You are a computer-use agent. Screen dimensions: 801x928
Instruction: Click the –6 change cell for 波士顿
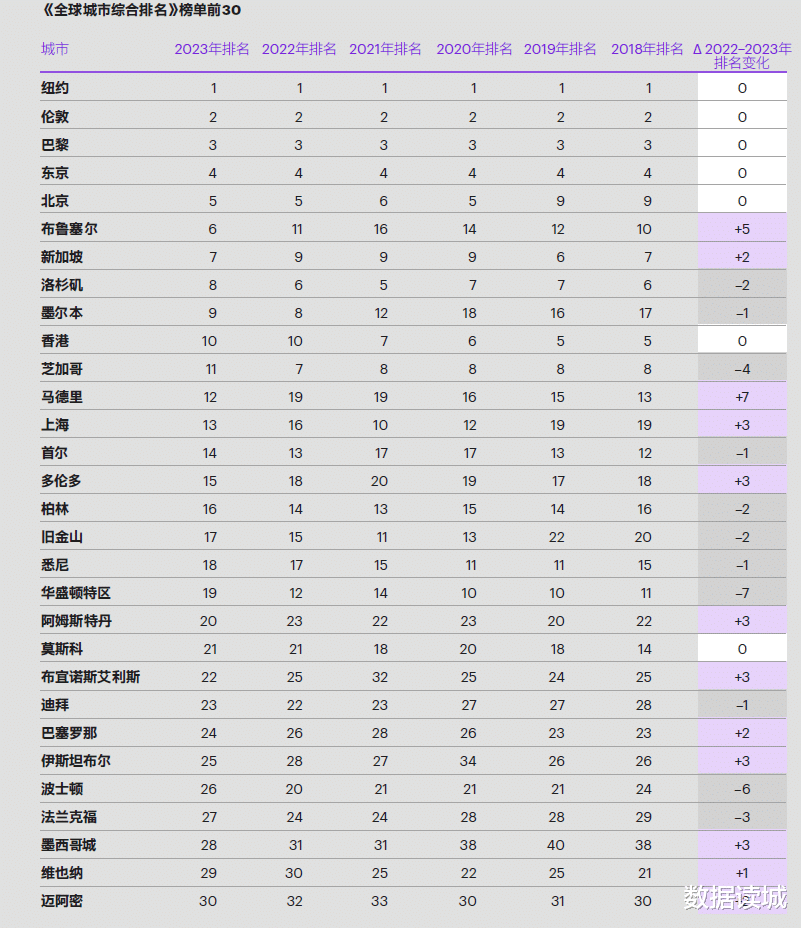pos(742,790)
